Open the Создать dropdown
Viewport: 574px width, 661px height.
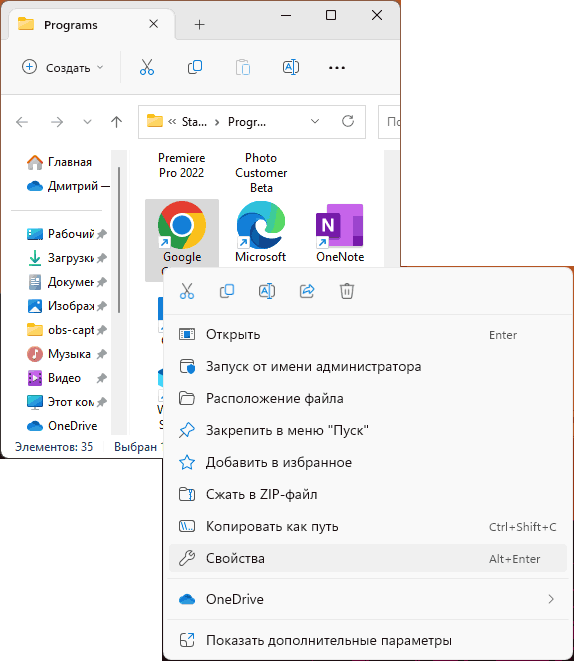[63, 67]
